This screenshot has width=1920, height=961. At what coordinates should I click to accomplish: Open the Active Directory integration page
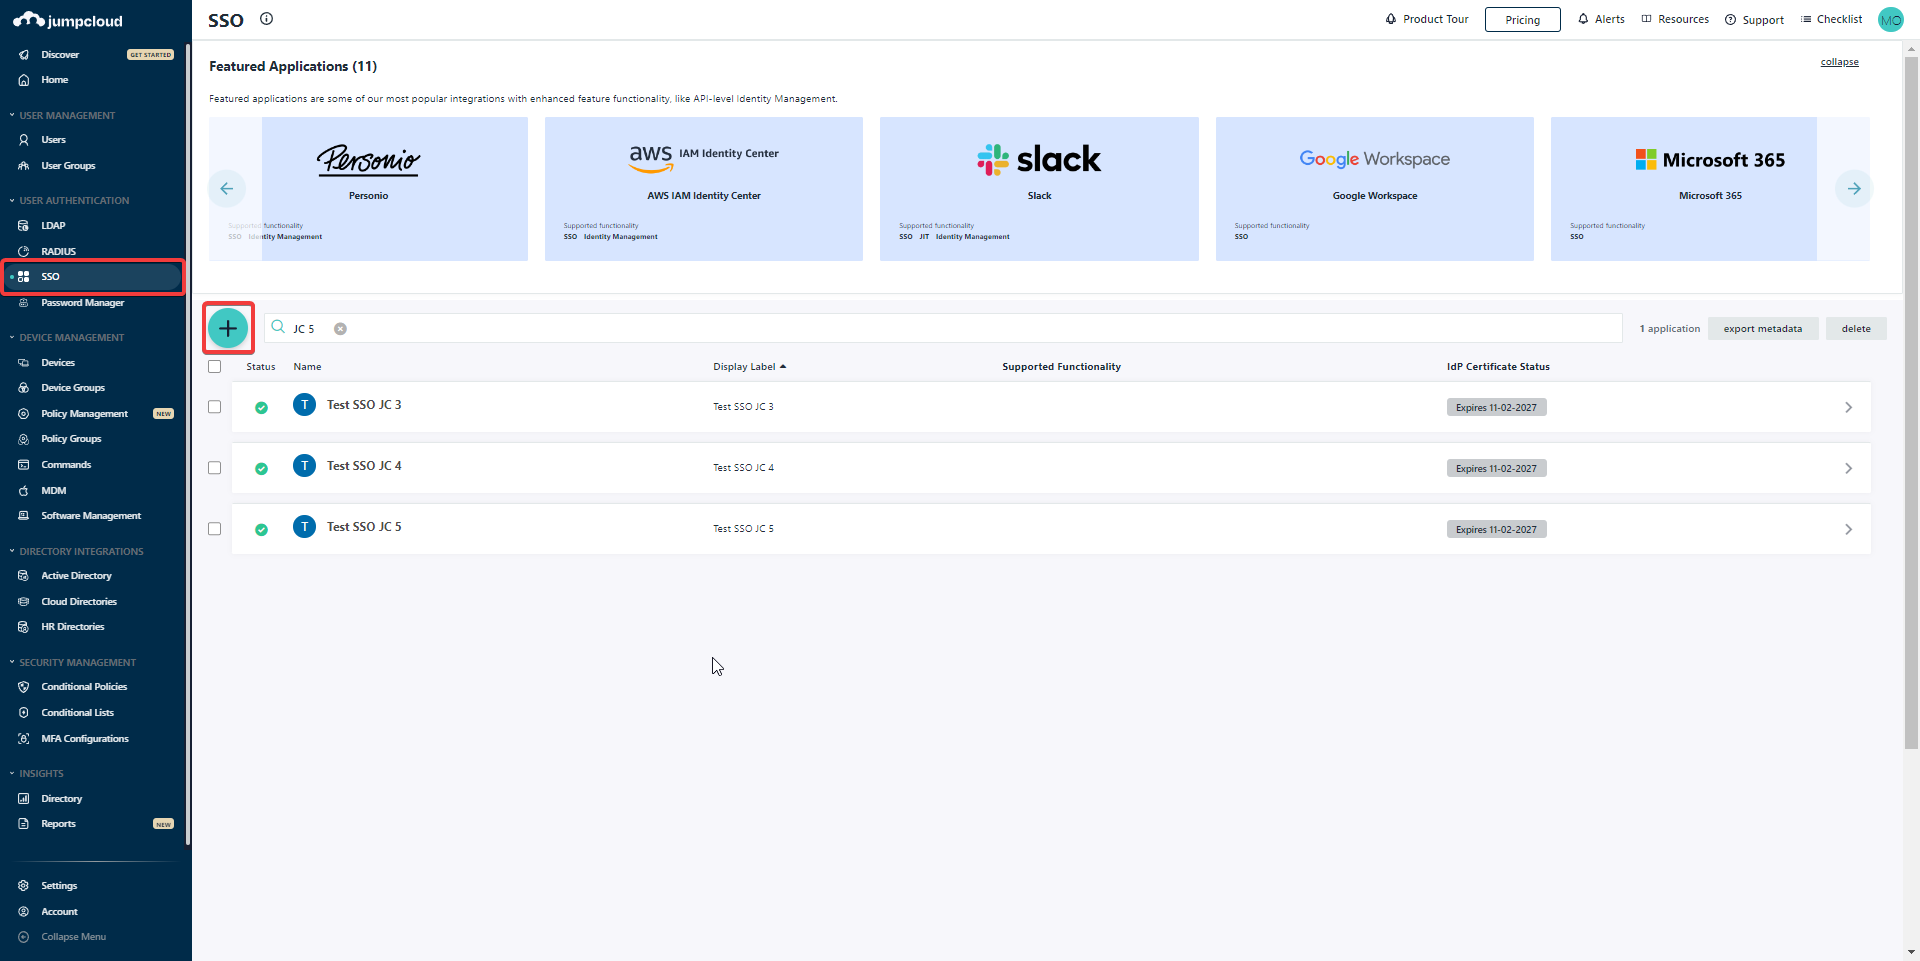pos(77,575)
